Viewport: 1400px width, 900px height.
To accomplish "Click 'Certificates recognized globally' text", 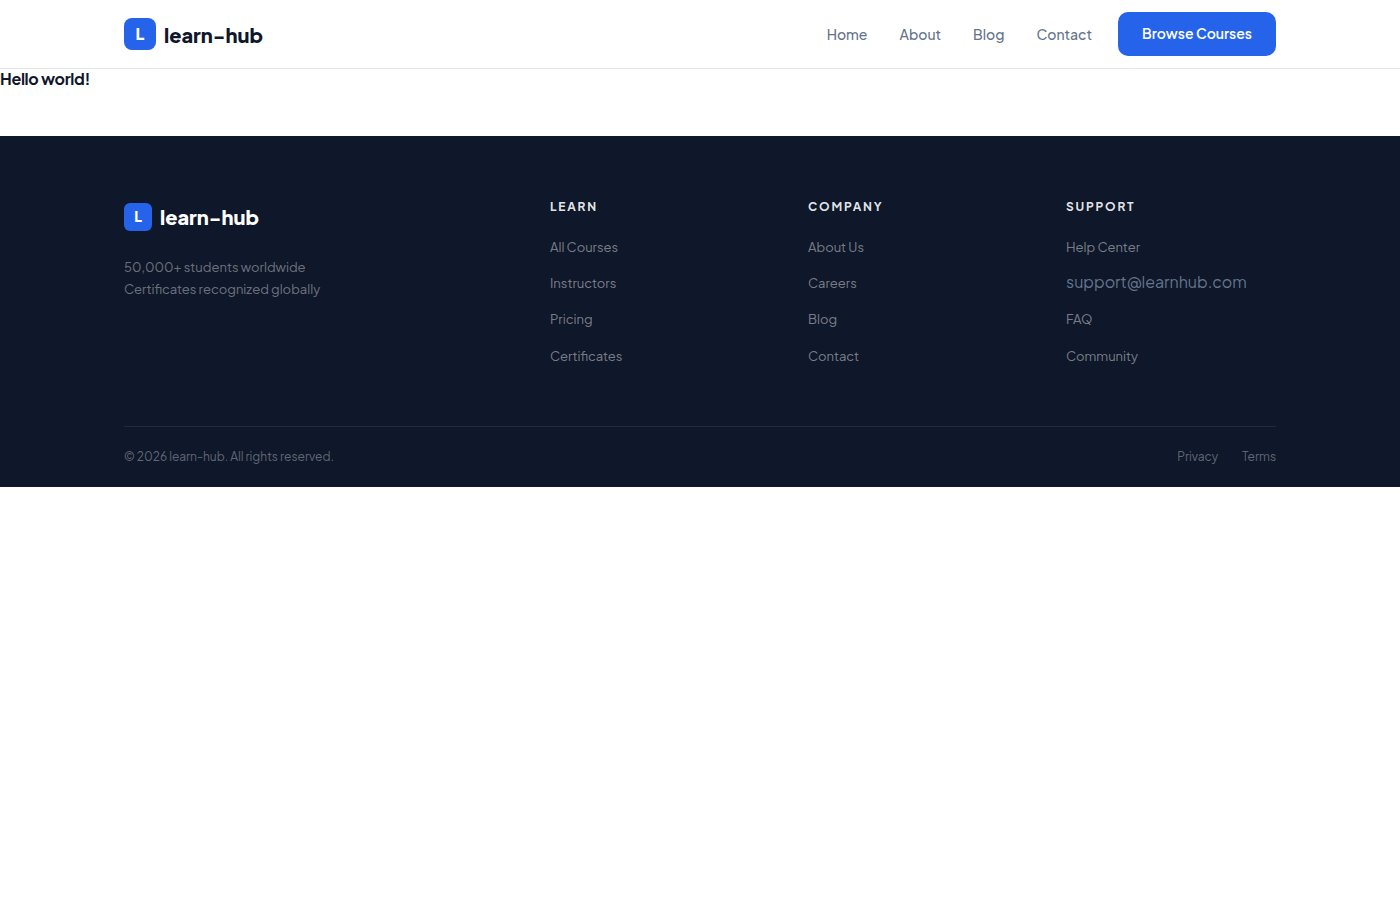I will [222, 289].
